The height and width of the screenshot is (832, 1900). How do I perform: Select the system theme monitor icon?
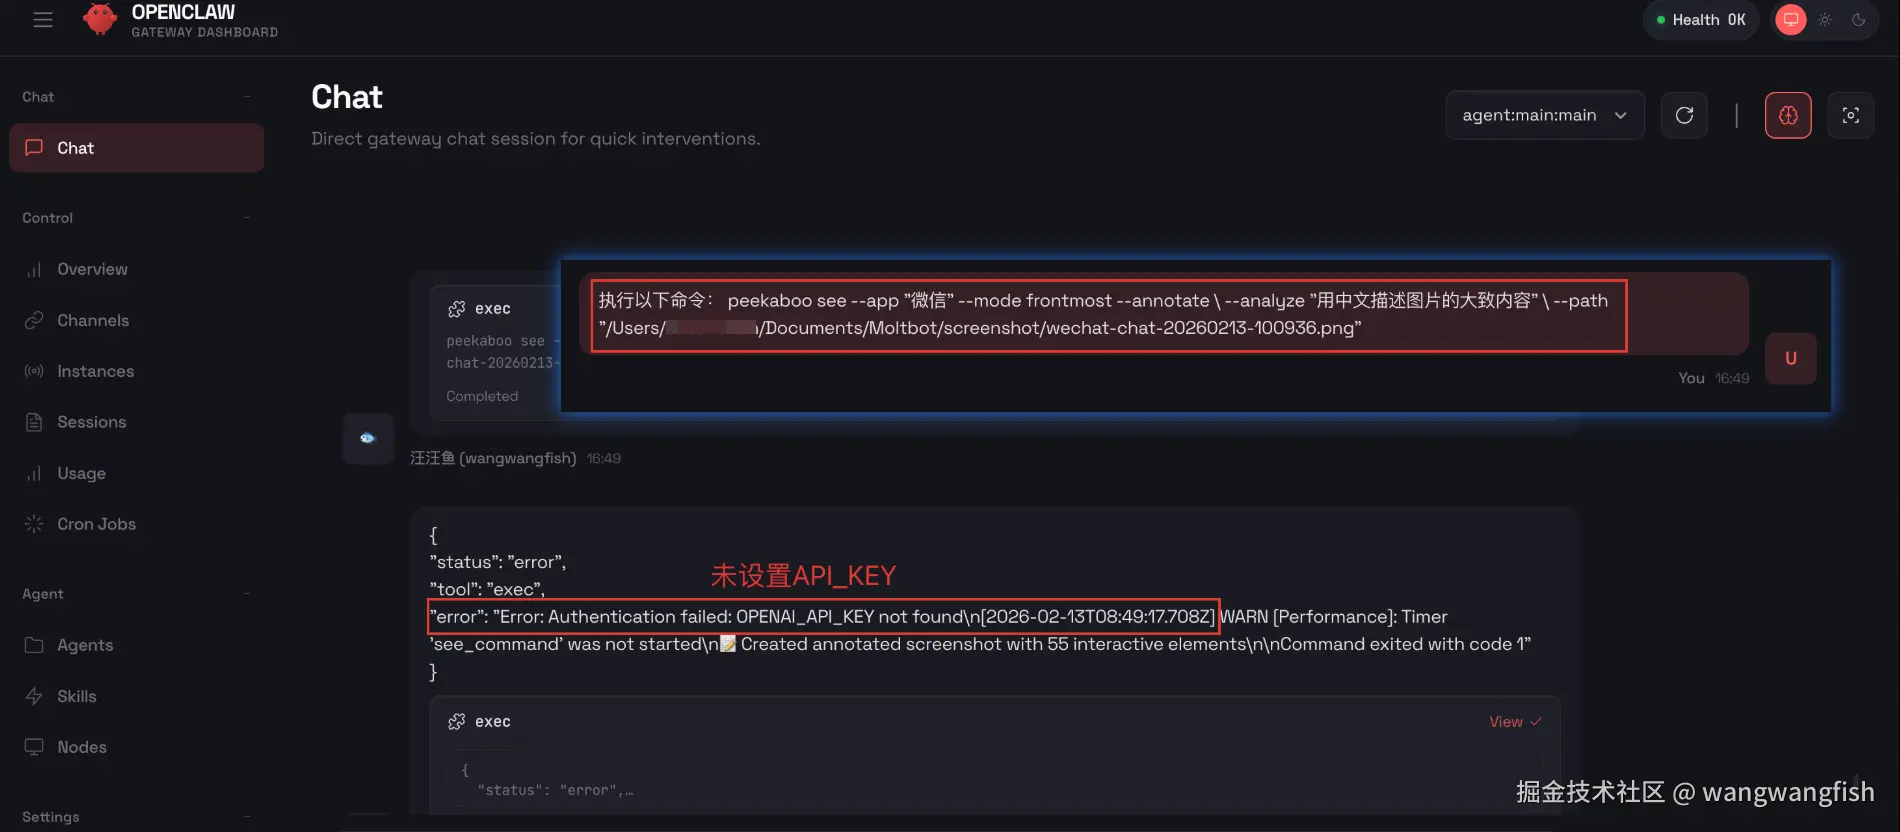pos(1791,20)
